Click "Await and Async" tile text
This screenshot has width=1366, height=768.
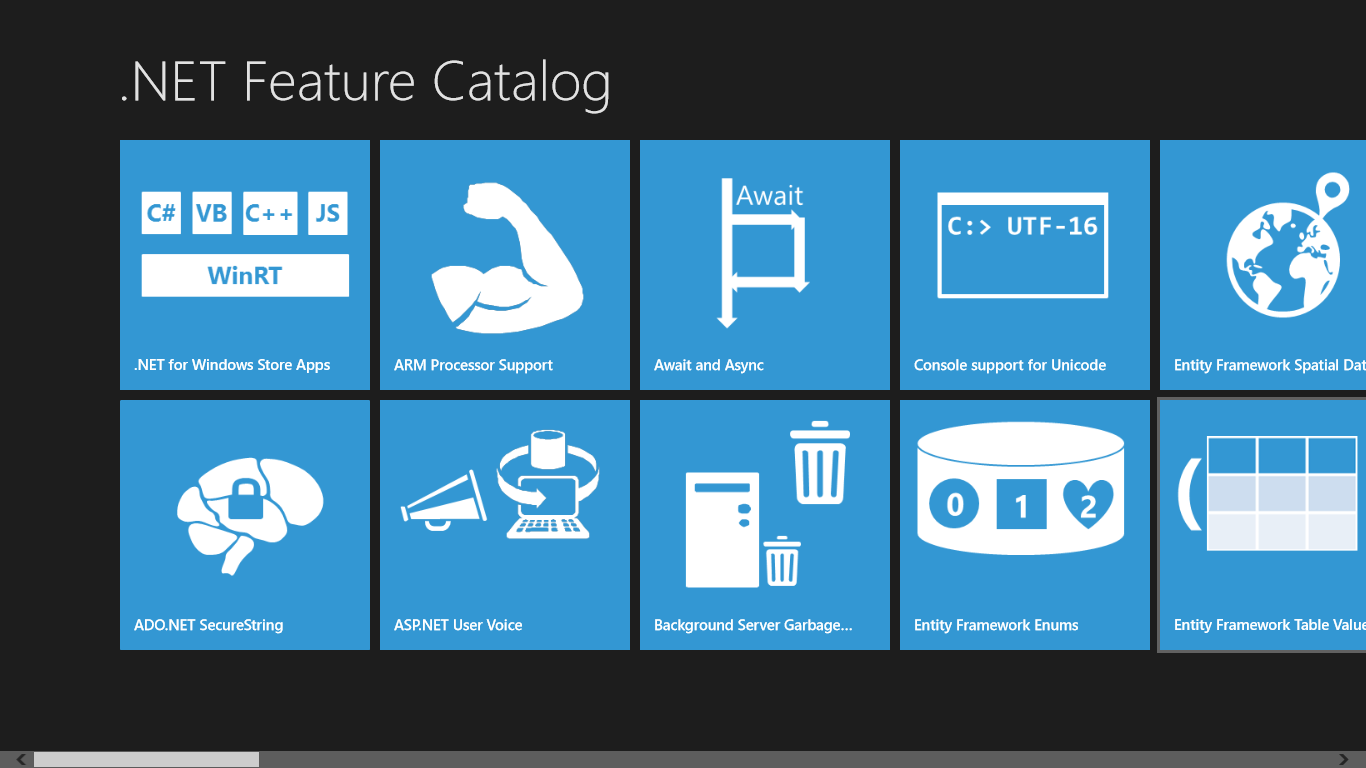click(x=709, y=365)
